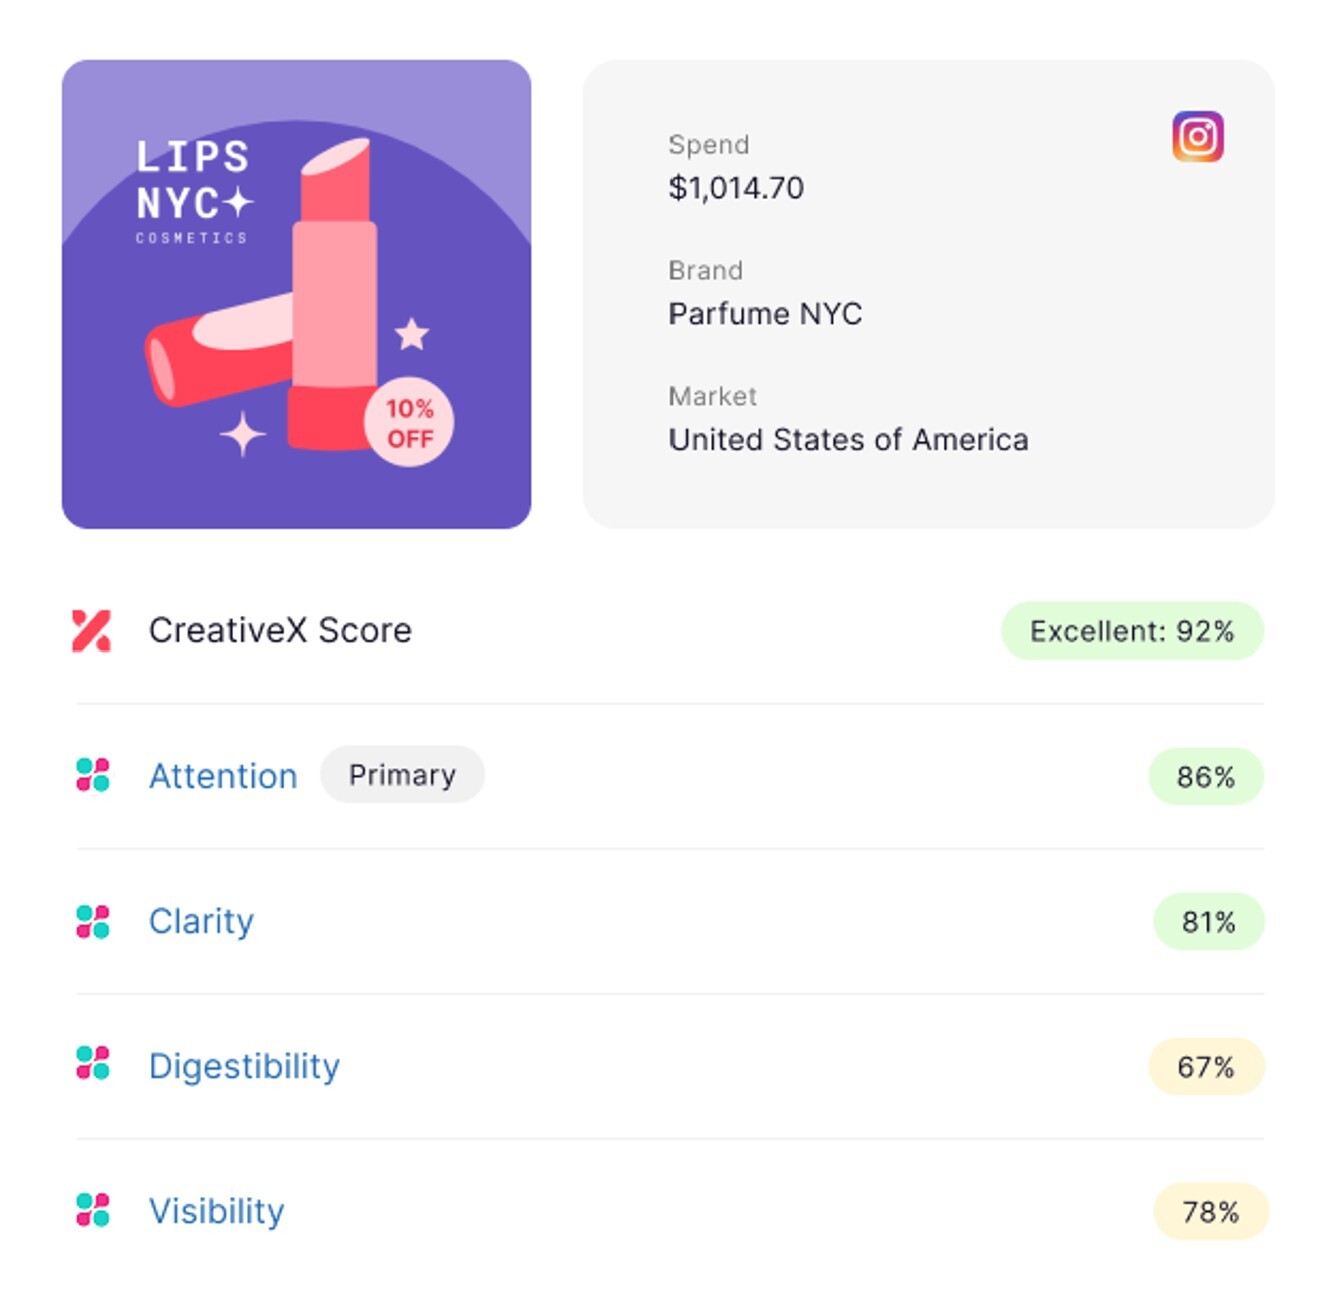Screen dimensions: 1338x1298
Task: Open the Clarity metric details
Action: point(201,921)
